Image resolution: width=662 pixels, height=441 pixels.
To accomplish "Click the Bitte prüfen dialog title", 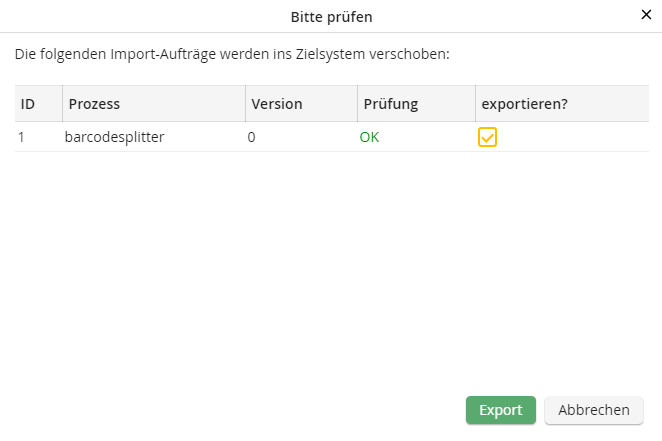I will [x=331, y=16].
